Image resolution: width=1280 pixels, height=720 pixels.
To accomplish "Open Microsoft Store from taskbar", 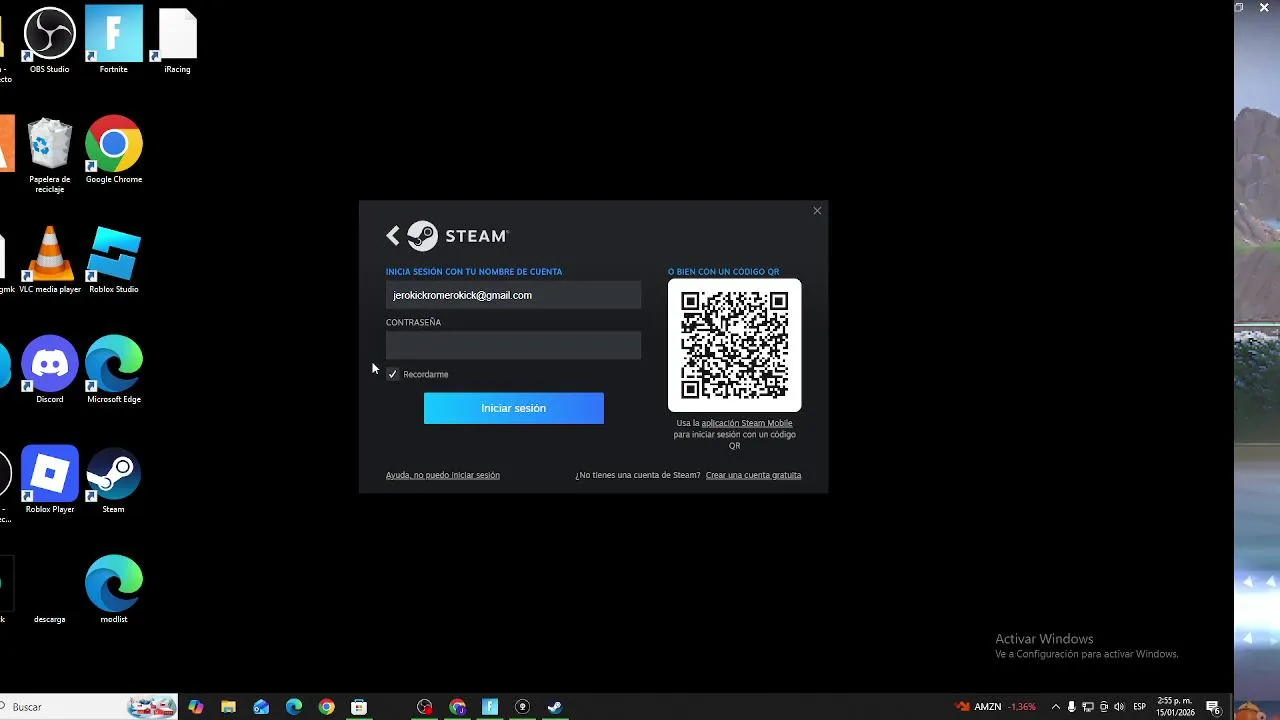I will coord(359,707).
